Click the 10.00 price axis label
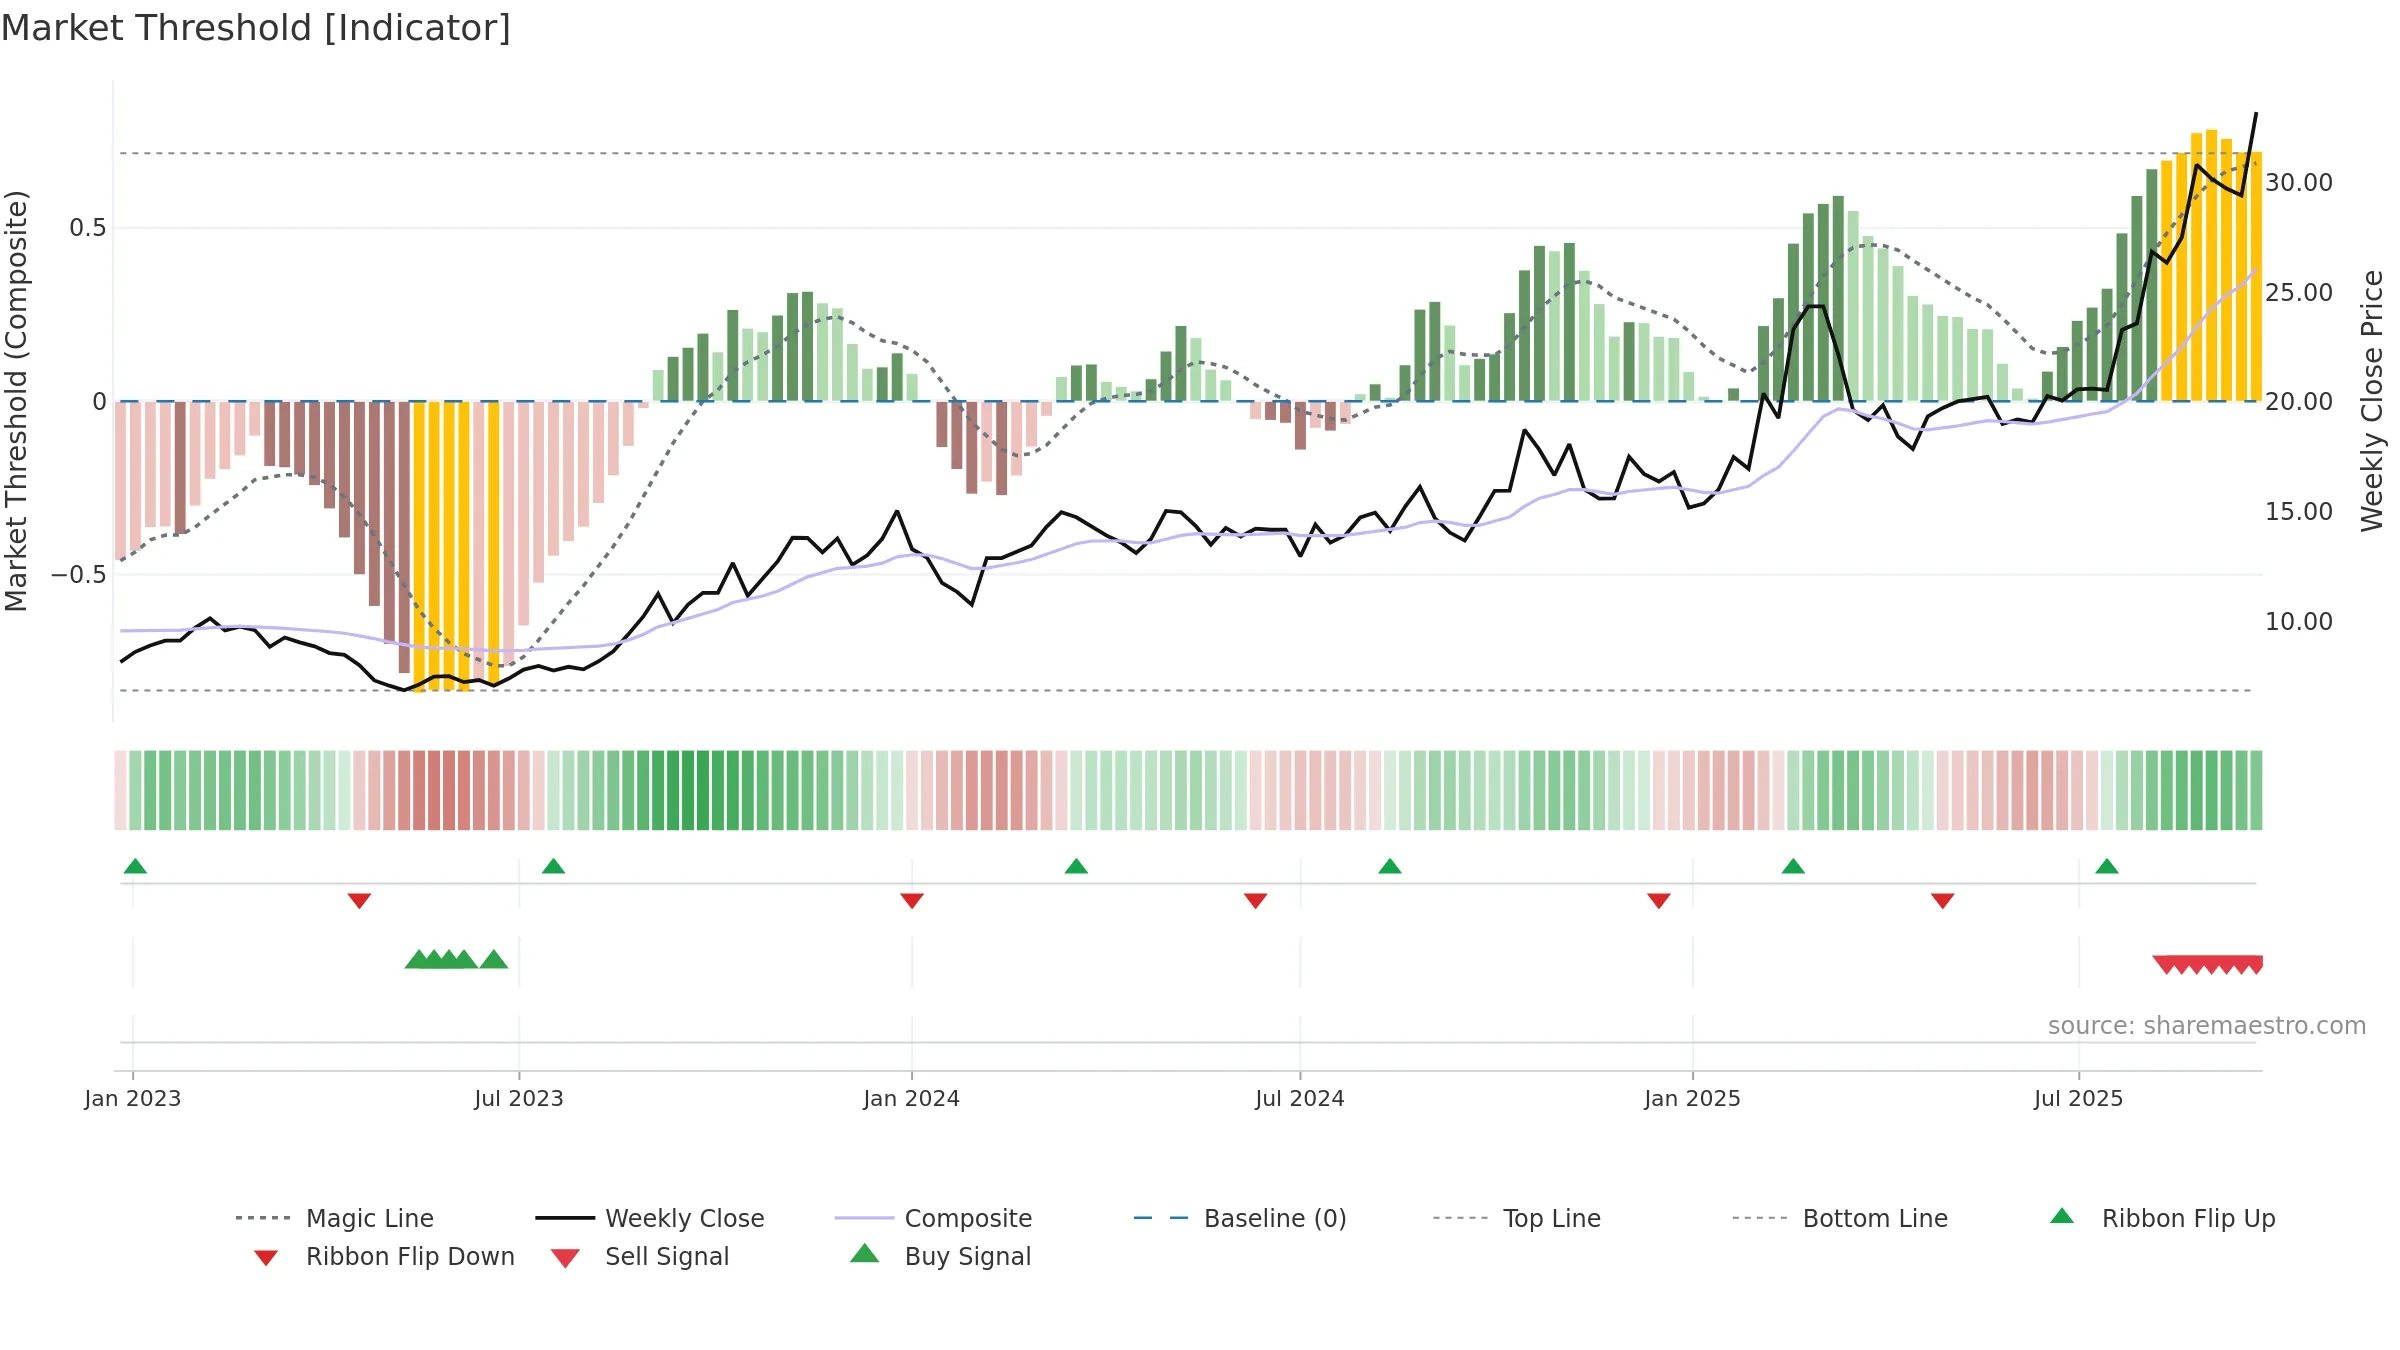The image size is (2400, 1350). coord(2299,621)
